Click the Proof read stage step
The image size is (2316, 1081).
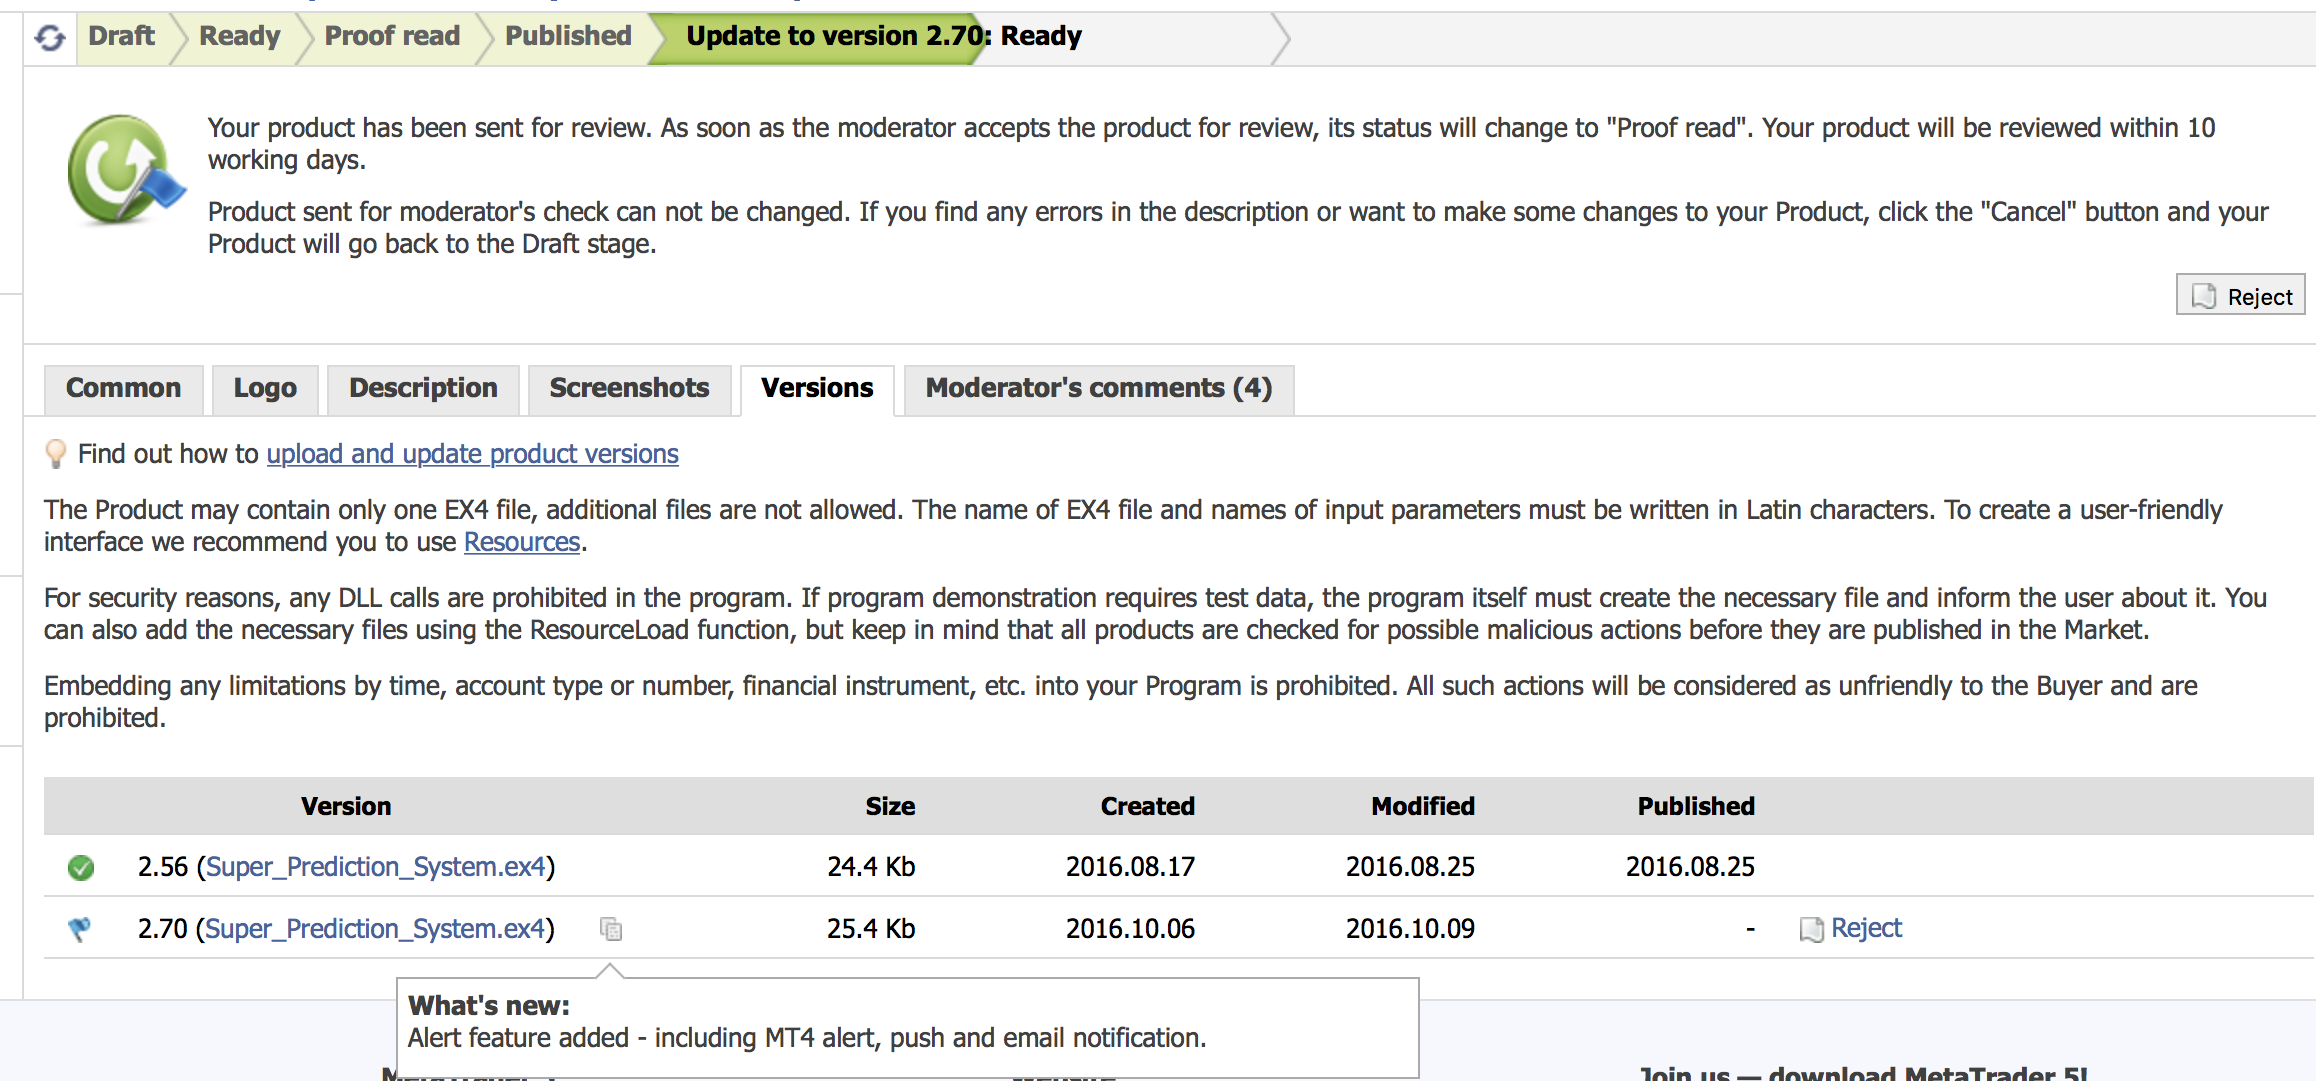click(x=392, y=36)
